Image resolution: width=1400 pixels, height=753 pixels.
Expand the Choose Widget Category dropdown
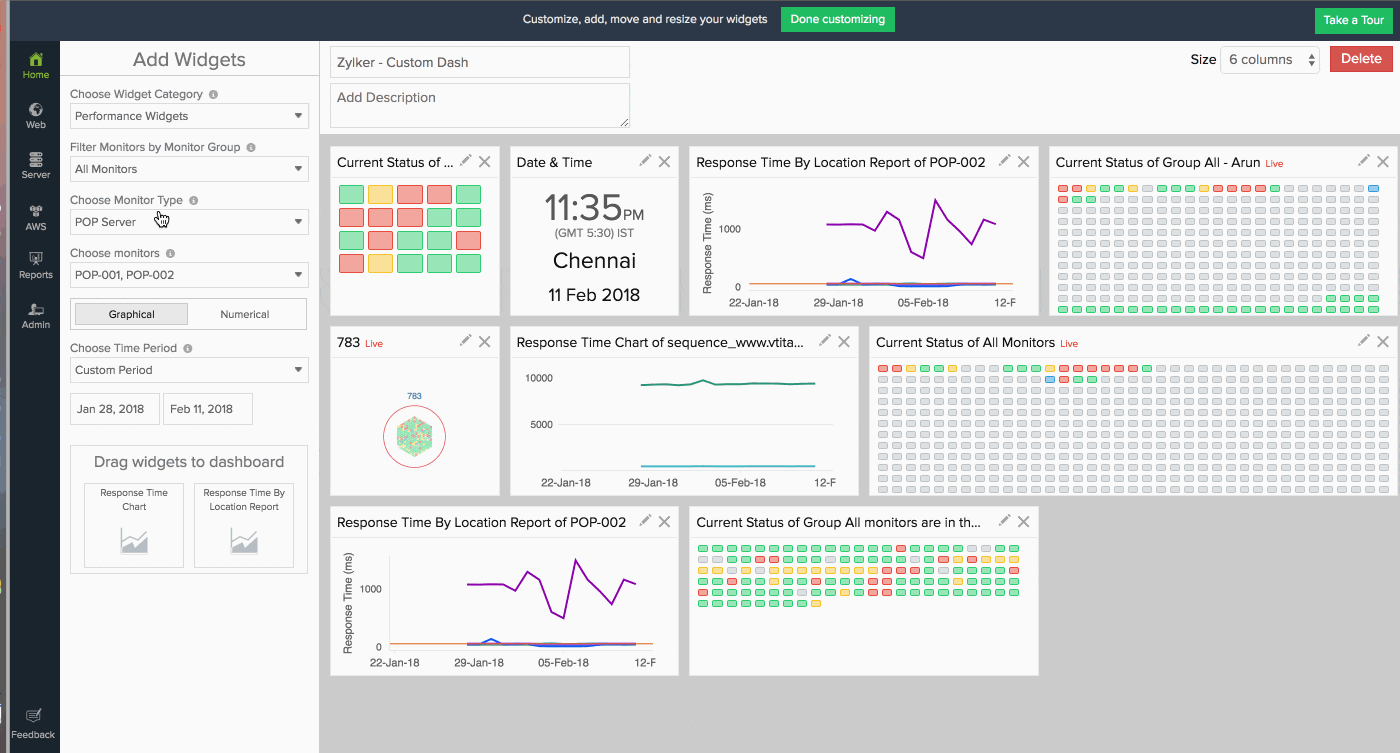click(189, 116)
